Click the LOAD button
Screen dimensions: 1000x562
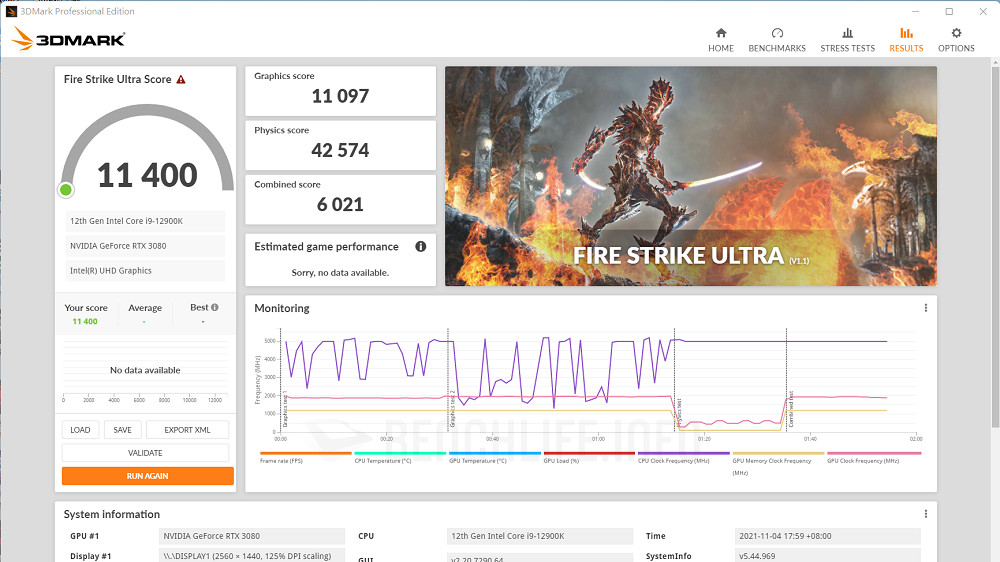[80, 430]
